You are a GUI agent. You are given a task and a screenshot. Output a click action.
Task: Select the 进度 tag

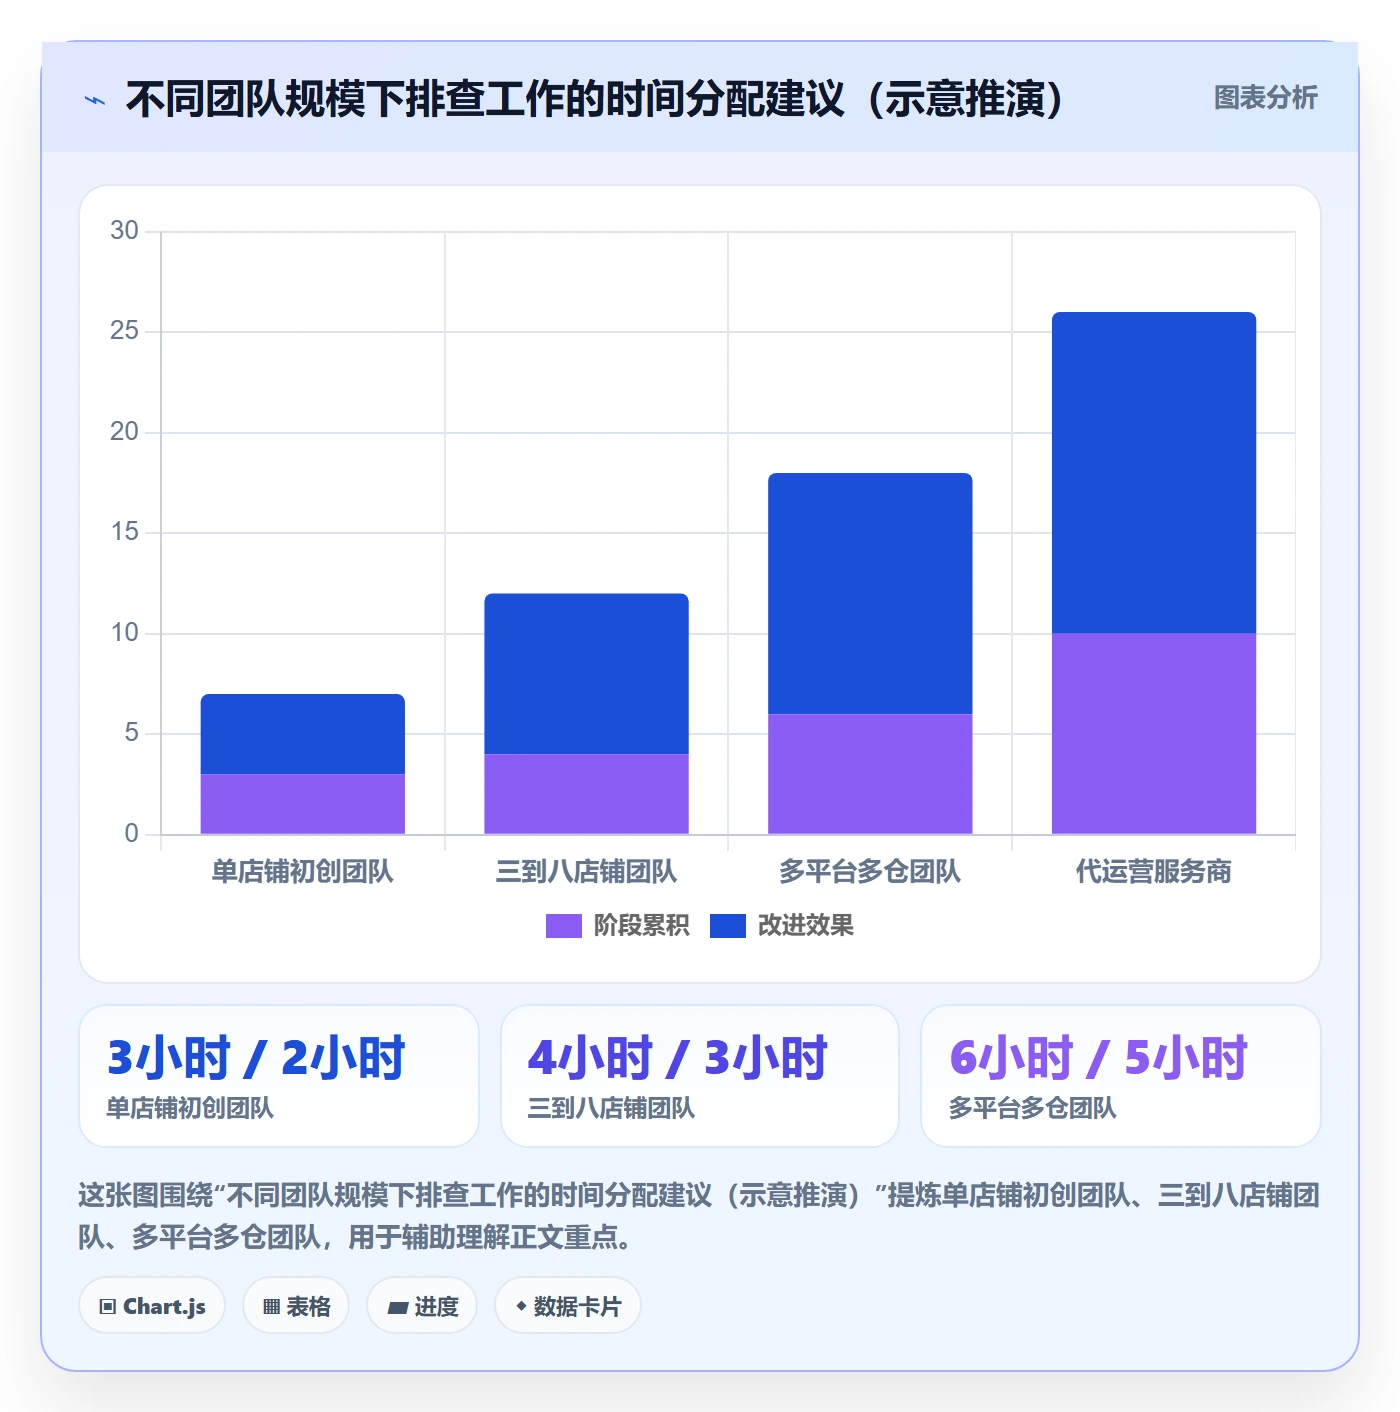[422, 1306]
